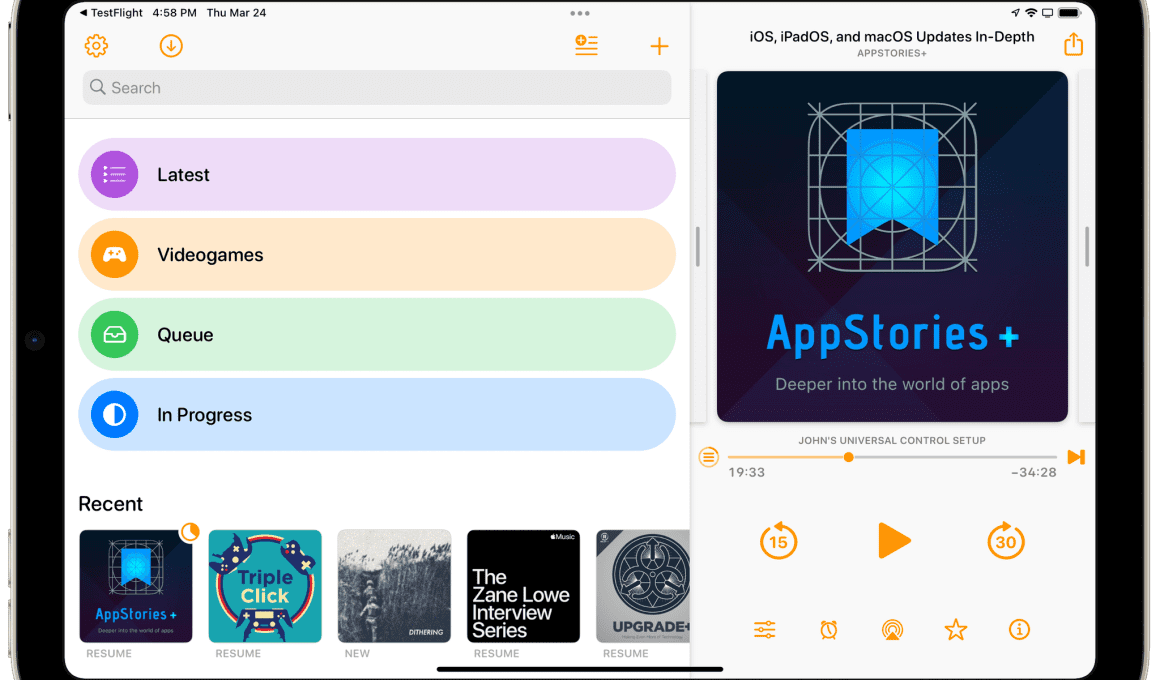Focus the Search field

[377, 87]
